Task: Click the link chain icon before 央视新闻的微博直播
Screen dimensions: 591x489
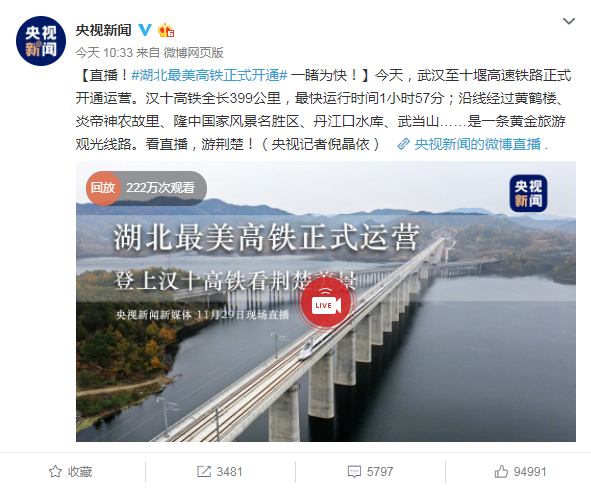Action: pos(404,144)
